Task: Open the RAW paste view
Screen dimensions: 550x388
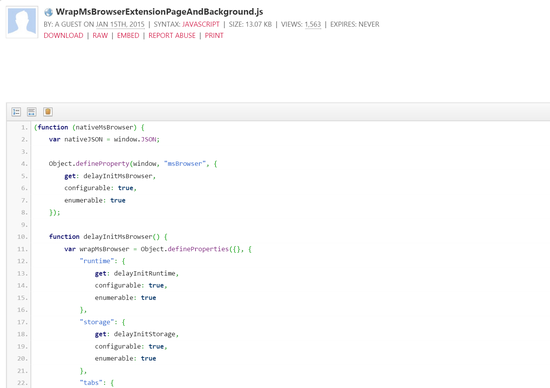Action: 100,35
